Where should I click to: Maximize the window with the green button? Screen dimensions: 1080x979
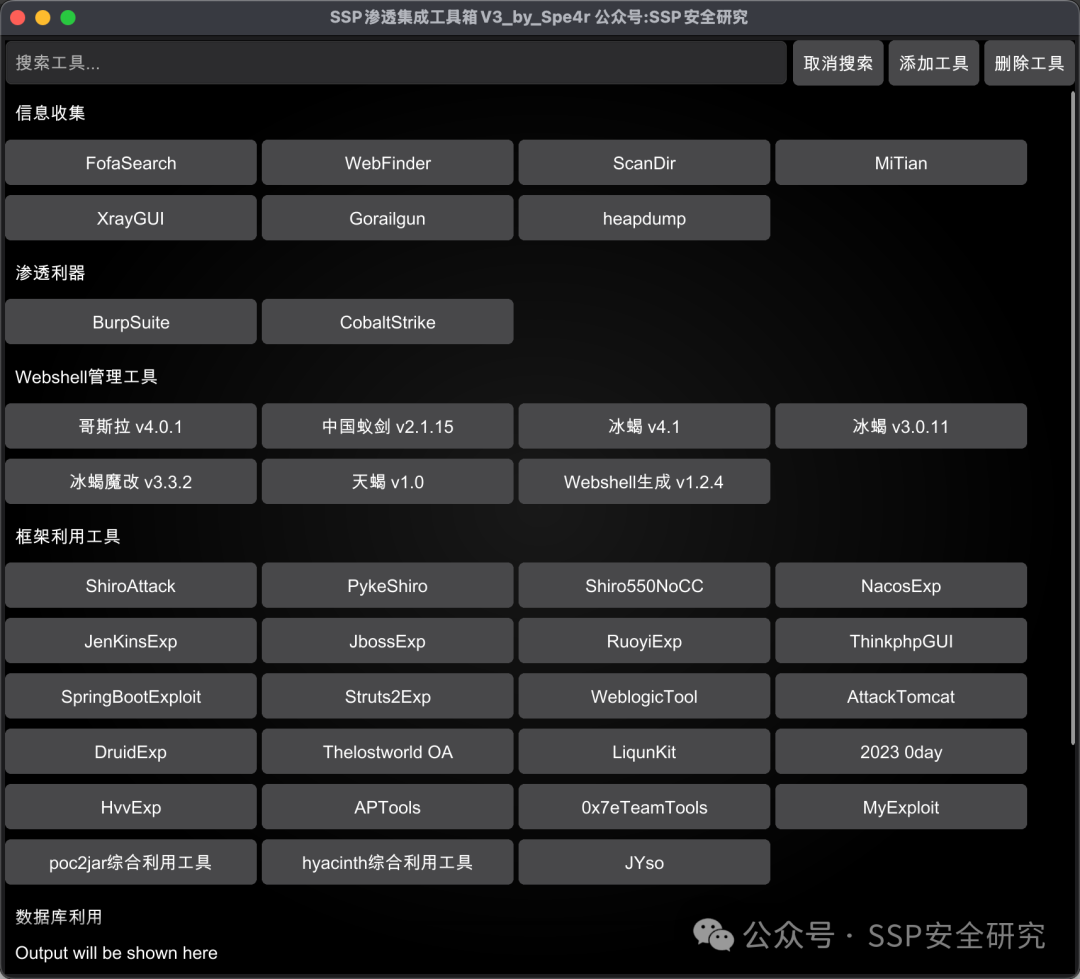coord(68,17)
